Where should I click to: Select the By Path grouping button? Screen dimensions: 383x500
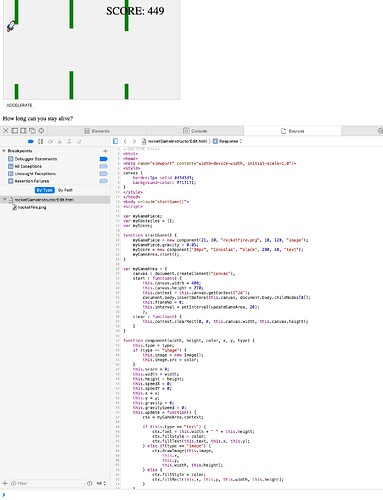pos(65,190)
